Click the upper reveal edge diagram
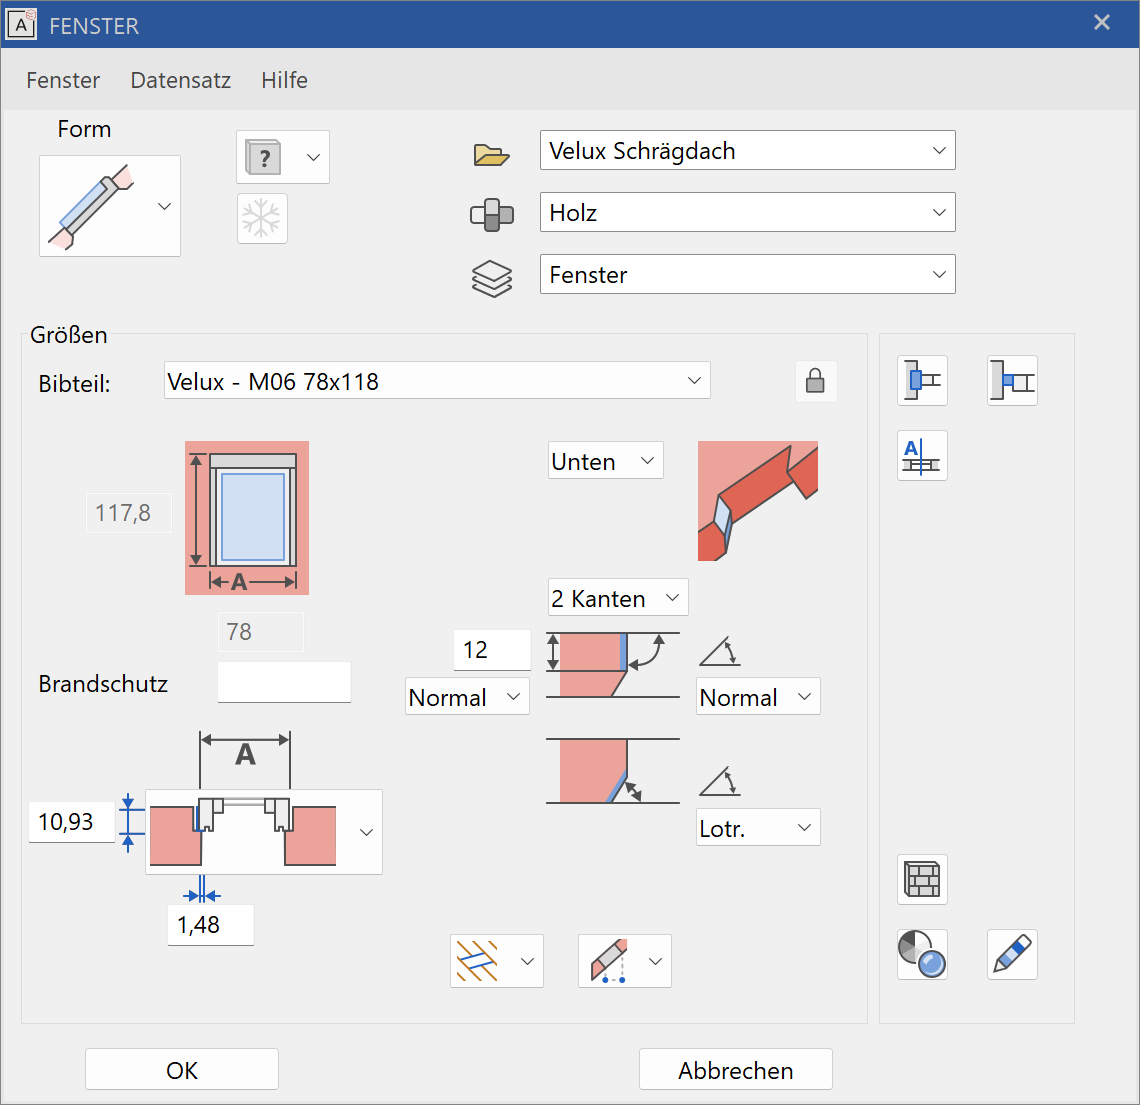 pyautogui.click(x=613, y=664)
